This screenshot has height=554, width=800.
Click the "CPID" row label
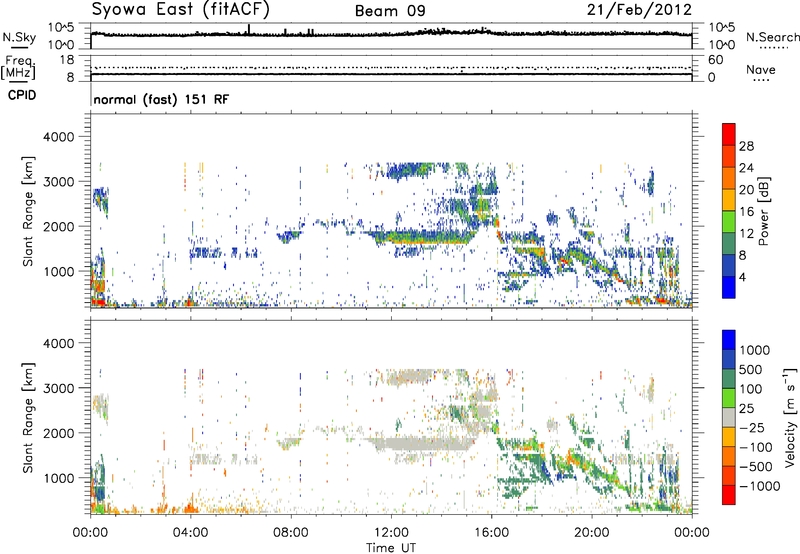click(22, 95)
